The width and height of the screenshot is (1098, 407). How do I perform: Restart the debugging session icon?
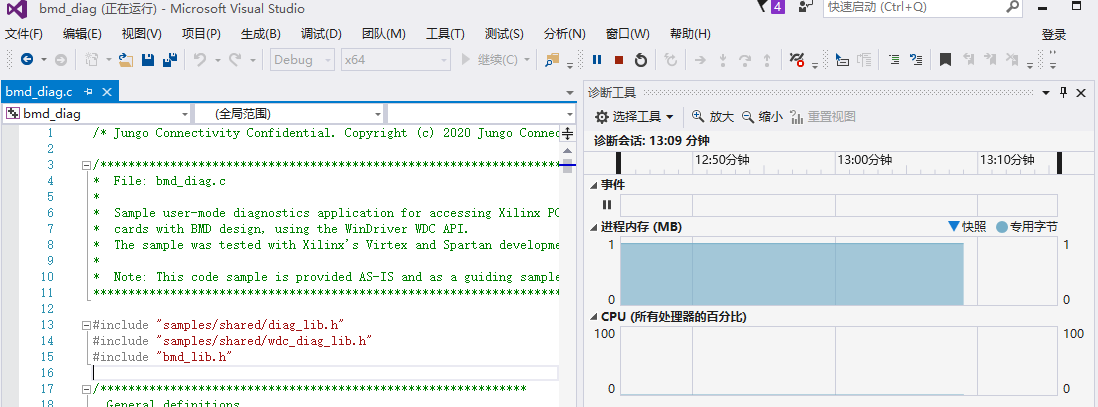641,60
